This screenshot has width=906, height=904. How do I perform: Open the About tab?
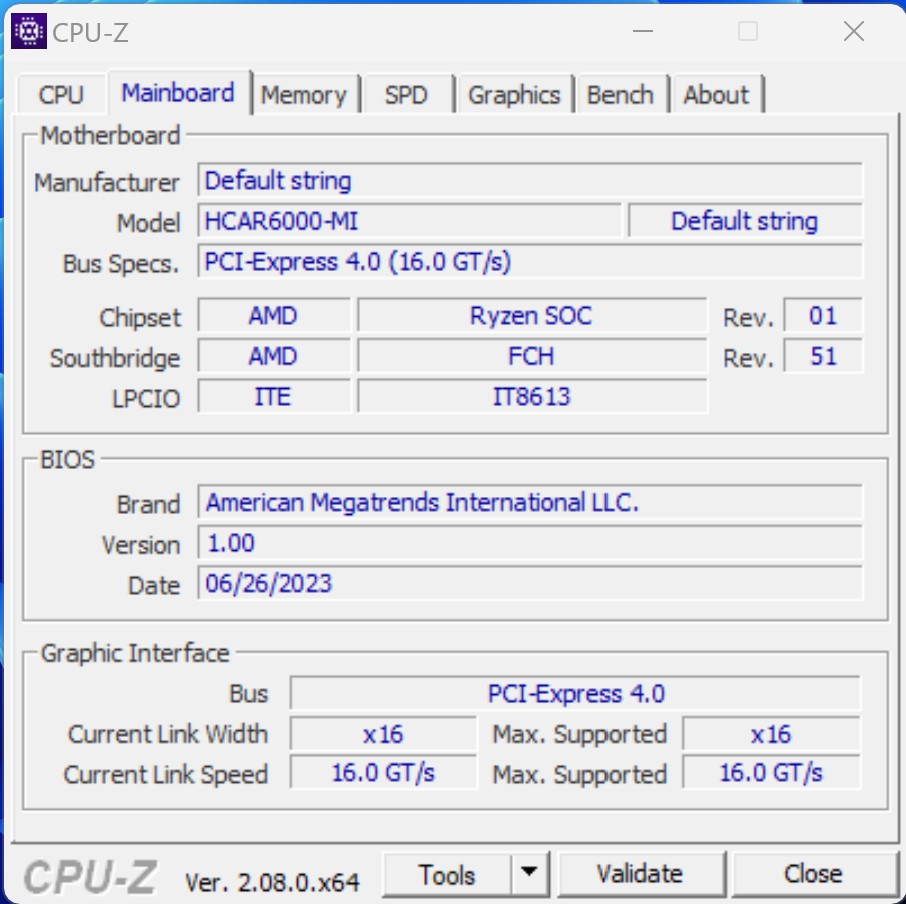[716, 94]
